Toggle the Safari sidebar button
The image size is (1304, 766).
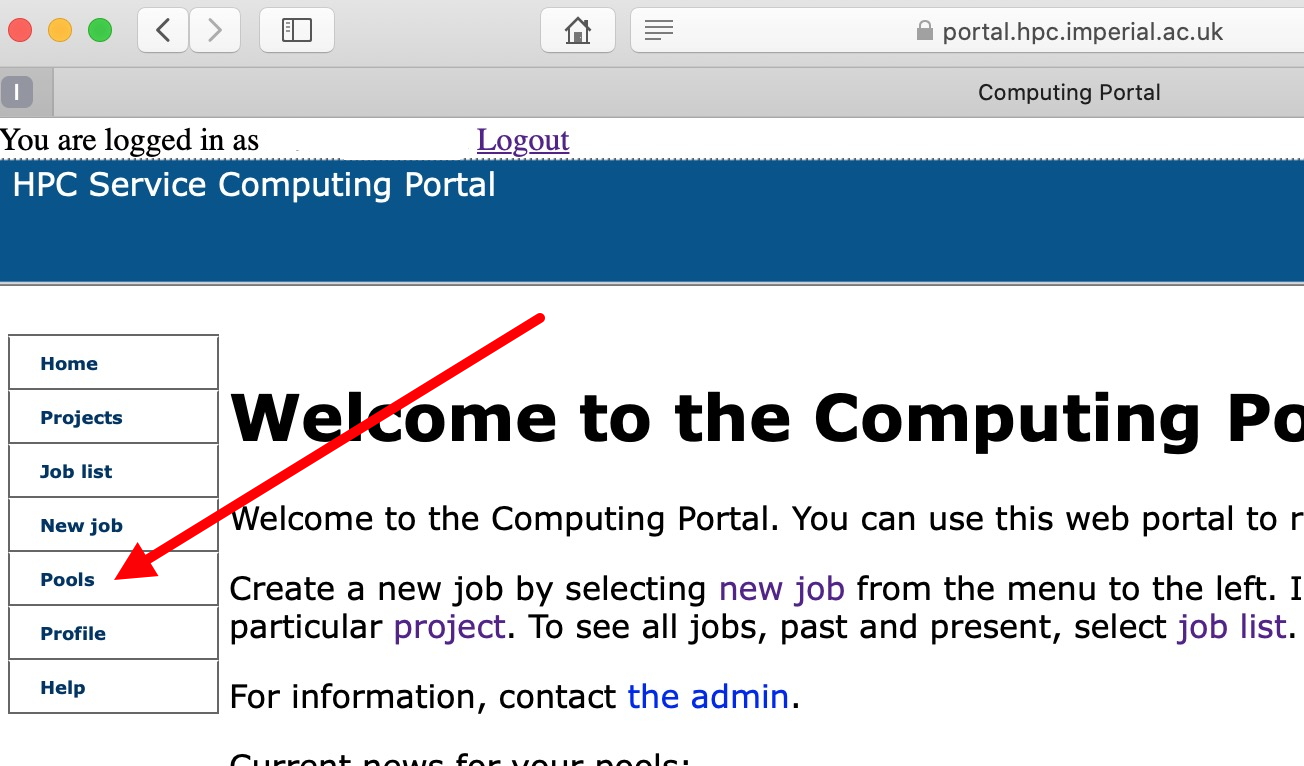pyautogui.click(x=296, y=31)
